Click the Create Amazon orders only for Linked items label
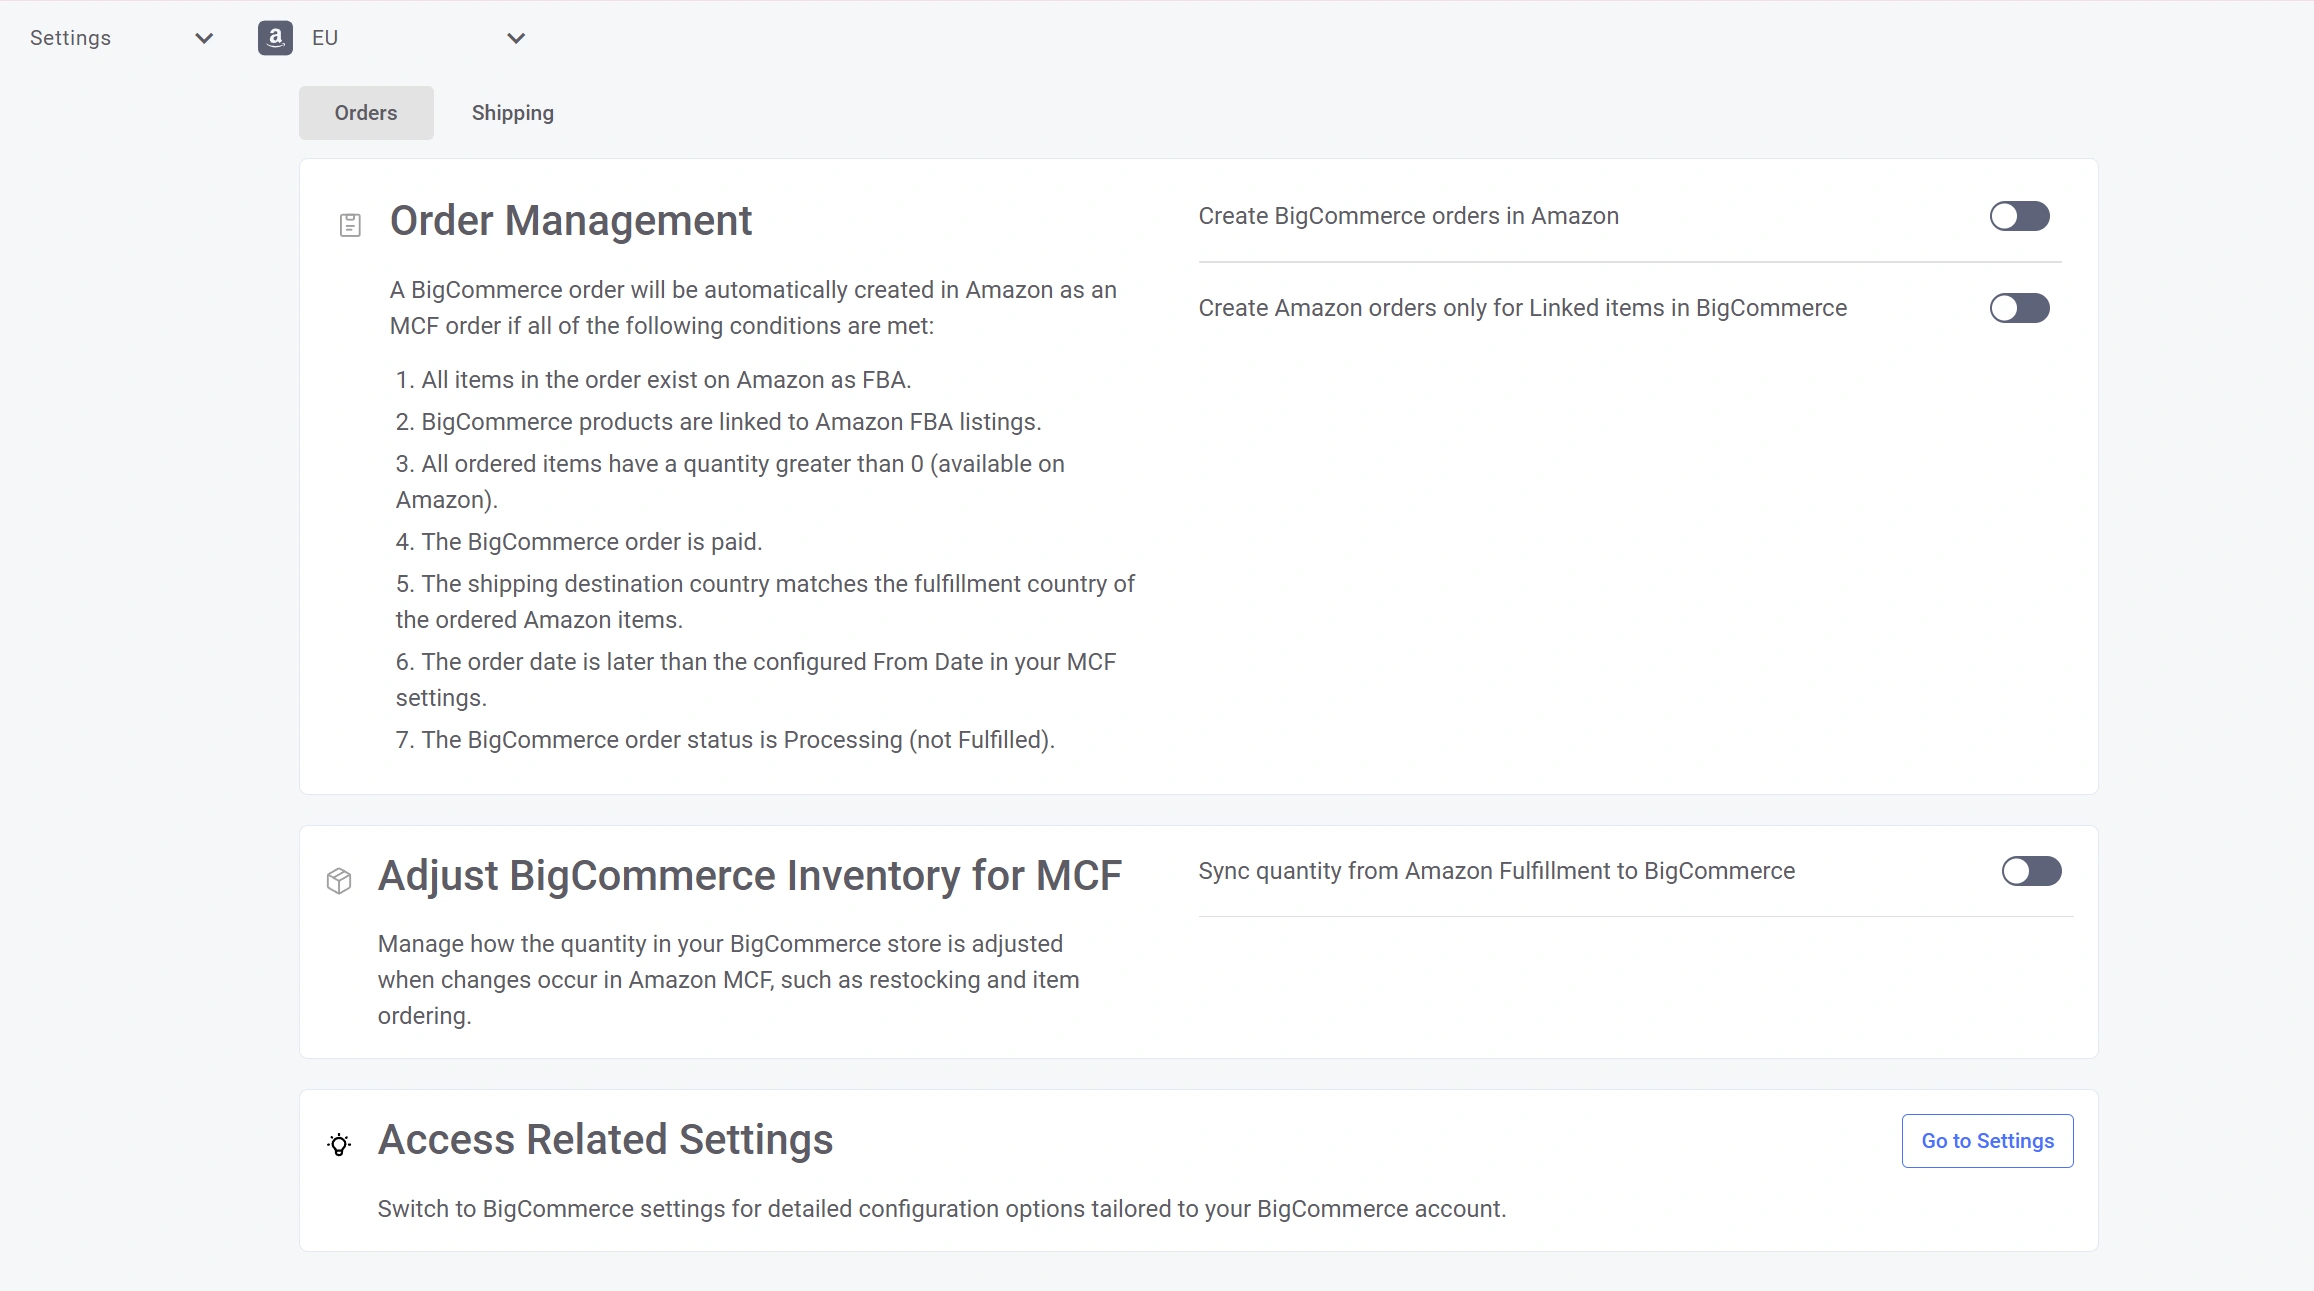The width and height of the screenshot is (2314, 1291). (x=1522, y=308)
